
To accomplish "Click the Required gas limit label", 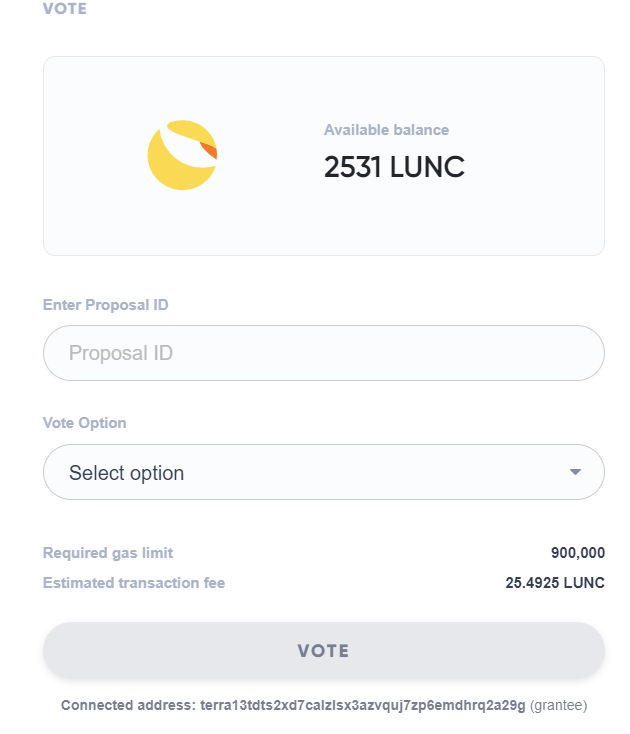I will click(x=108, y=553).
